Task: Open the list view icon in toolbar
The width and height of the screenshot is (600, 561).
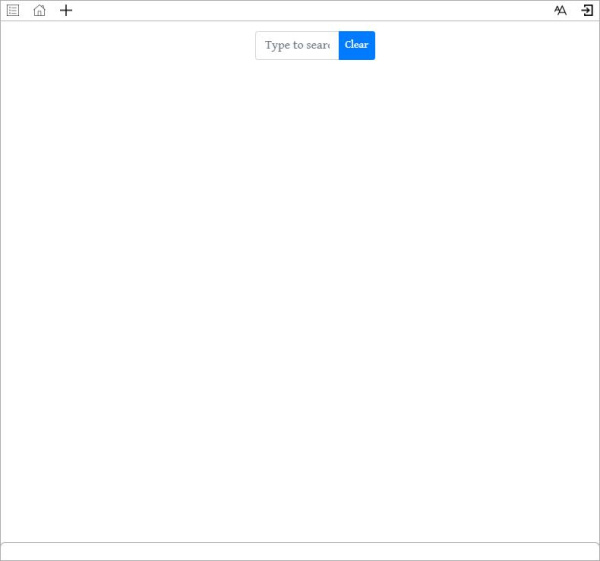Action: tap(13, 10)
